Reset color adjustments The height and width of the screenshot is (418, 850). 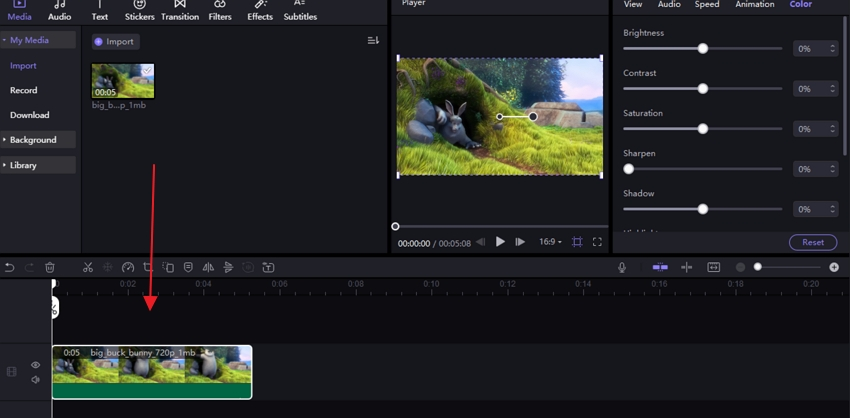click(813, 242)
